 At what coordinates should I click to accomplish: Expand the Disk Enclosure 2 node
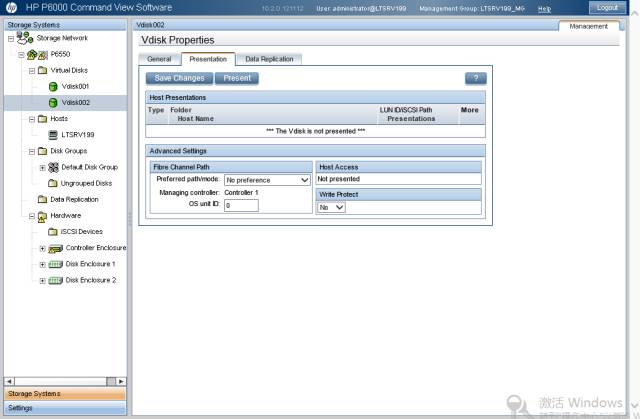(42, 281)
